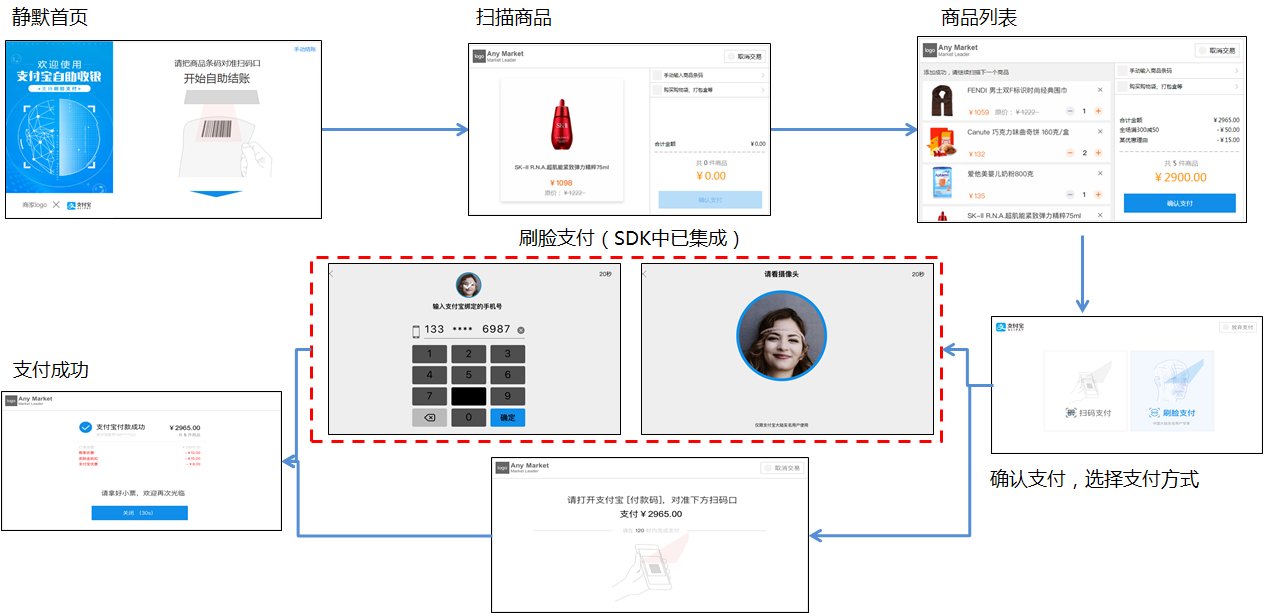Viewport: 1274px width, 613px height.
Task: Click the 支付宝付款成功 text
Action: click(x=120, y=427)
